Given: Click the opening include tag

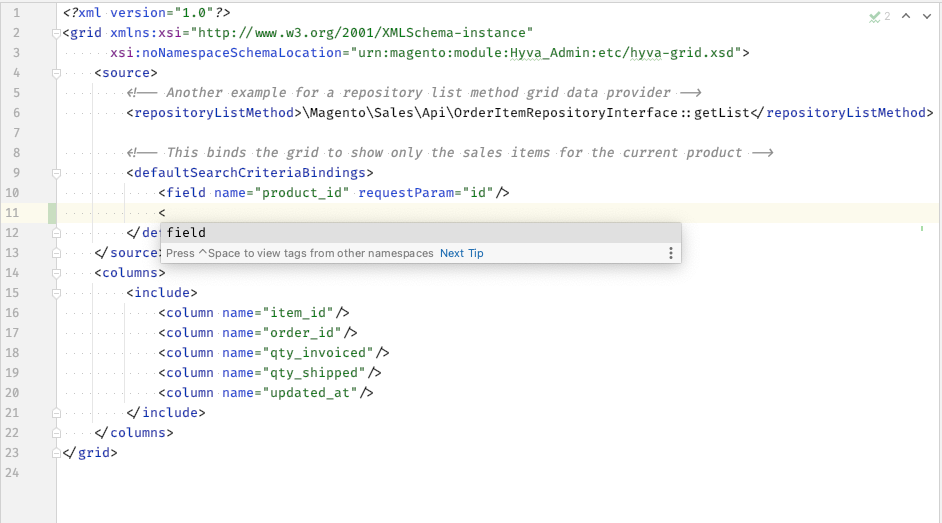Looking at the screenshot, I should (162, 293).
